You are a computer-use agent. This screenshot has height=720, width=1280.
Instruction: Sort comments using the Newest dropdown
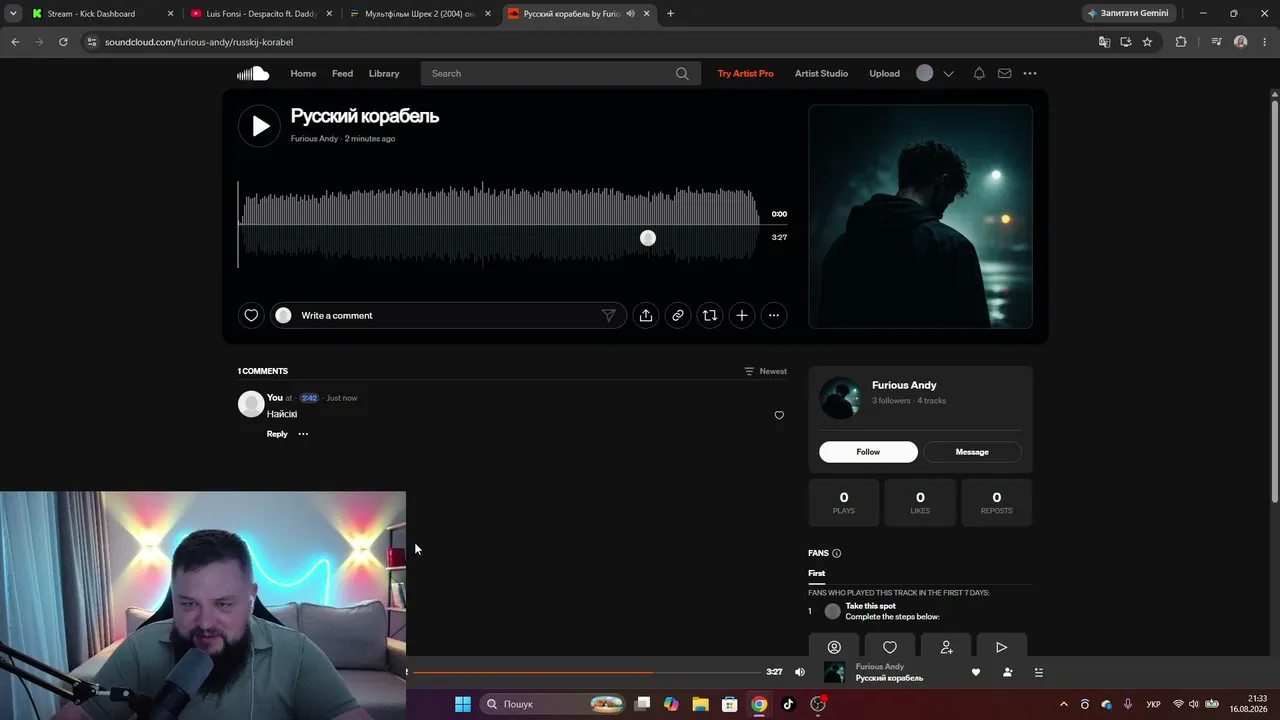765,371
